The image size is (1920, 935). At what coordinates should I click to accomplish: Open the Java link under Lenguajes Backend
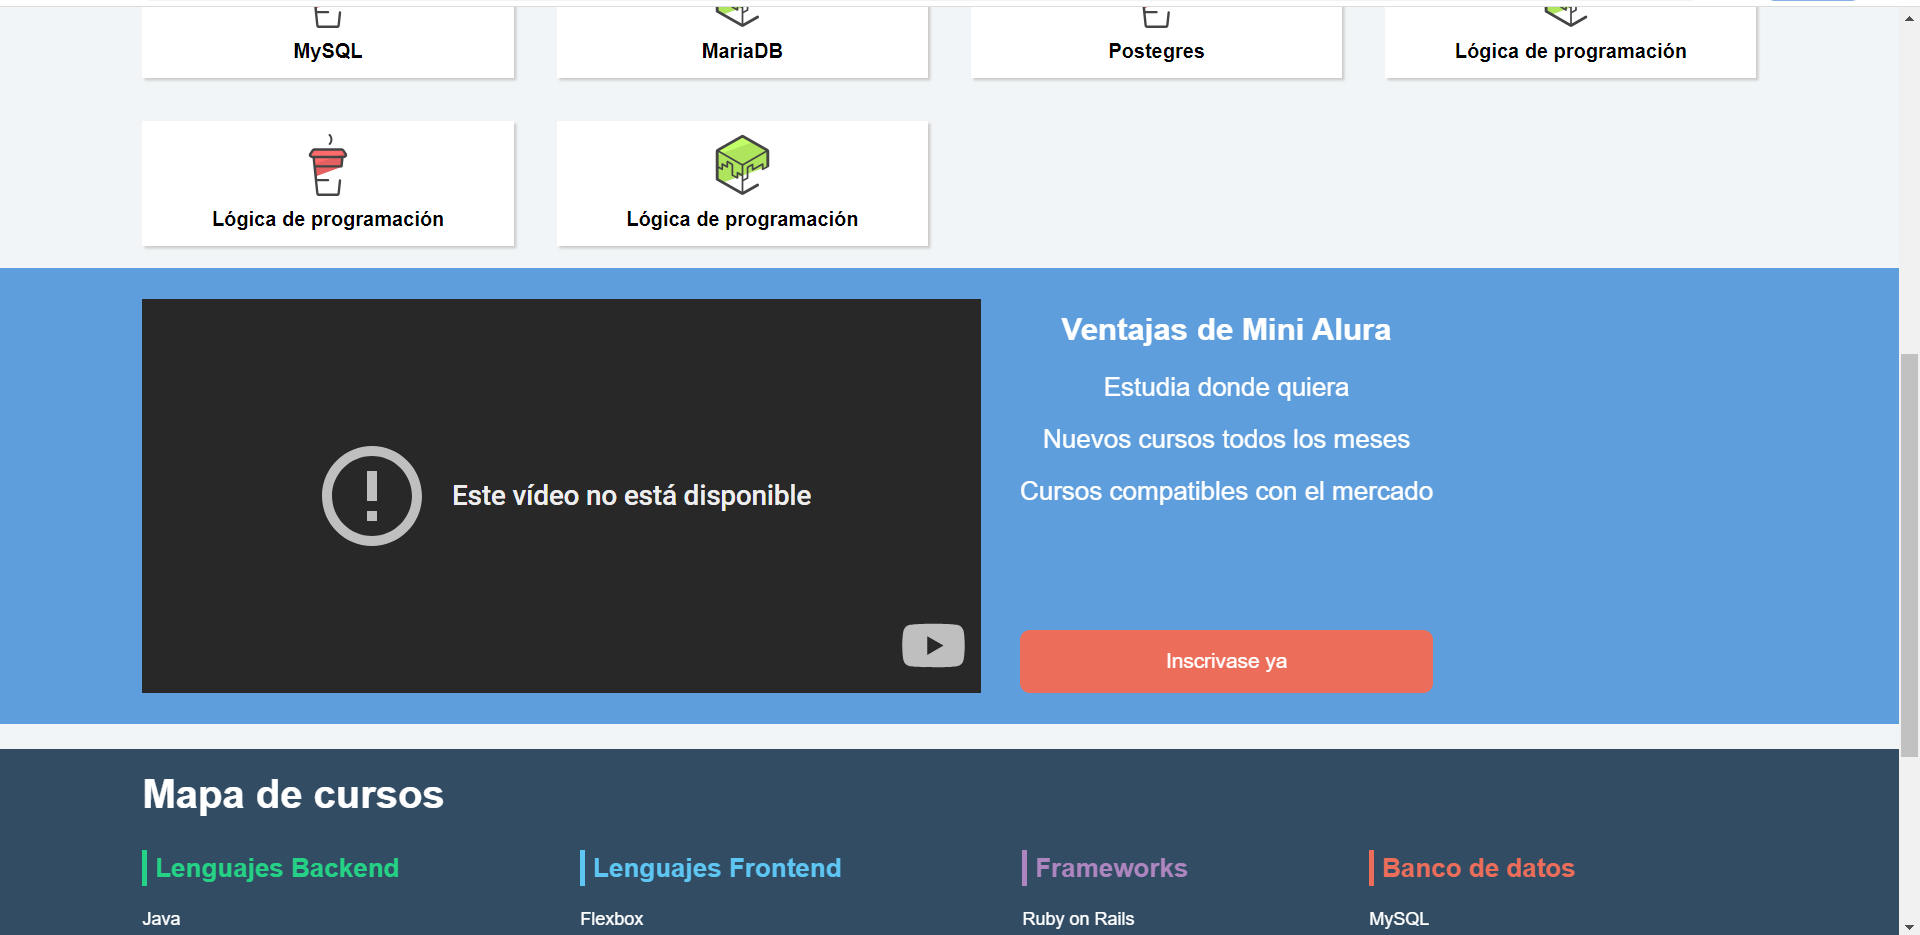tap(161, 919)
